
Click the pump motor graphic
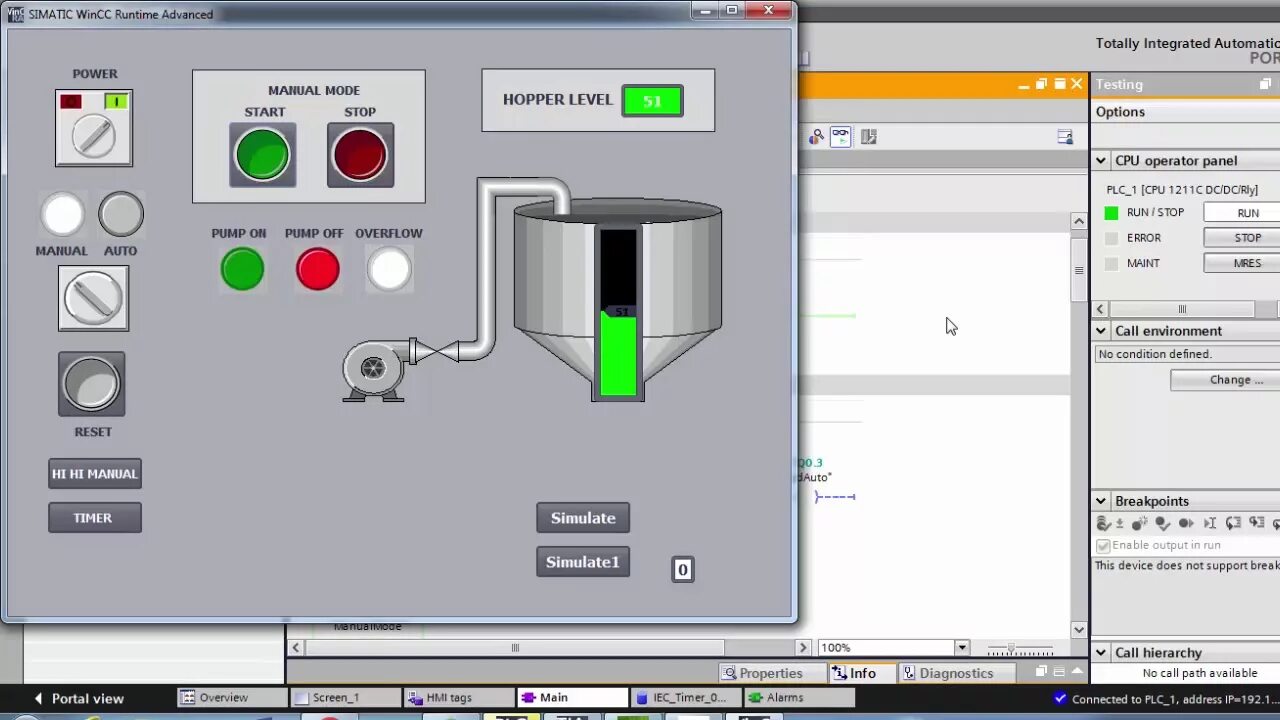coord(374,370)
